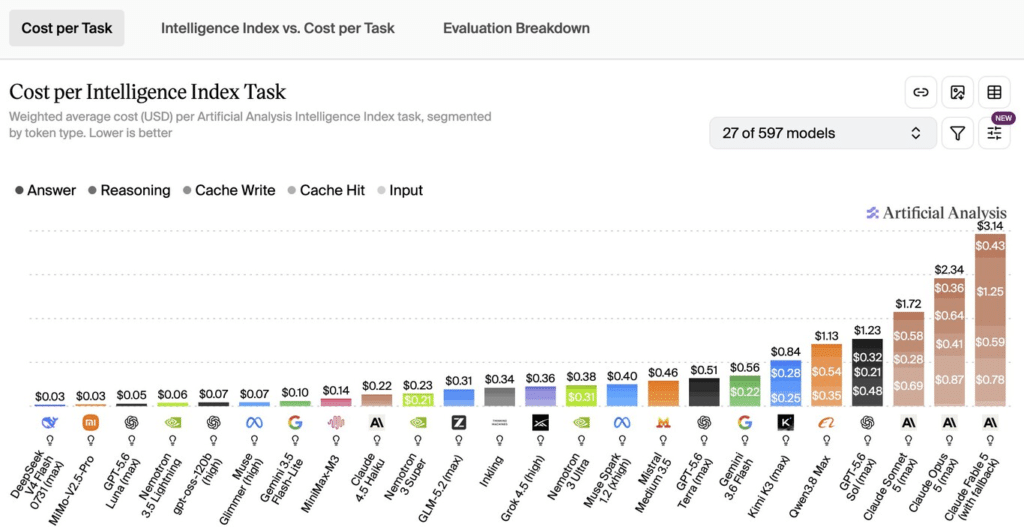The image size is (1024, 527).
Task: Click the Meta logo for Muse Spark 1.2
Action: 622,423
